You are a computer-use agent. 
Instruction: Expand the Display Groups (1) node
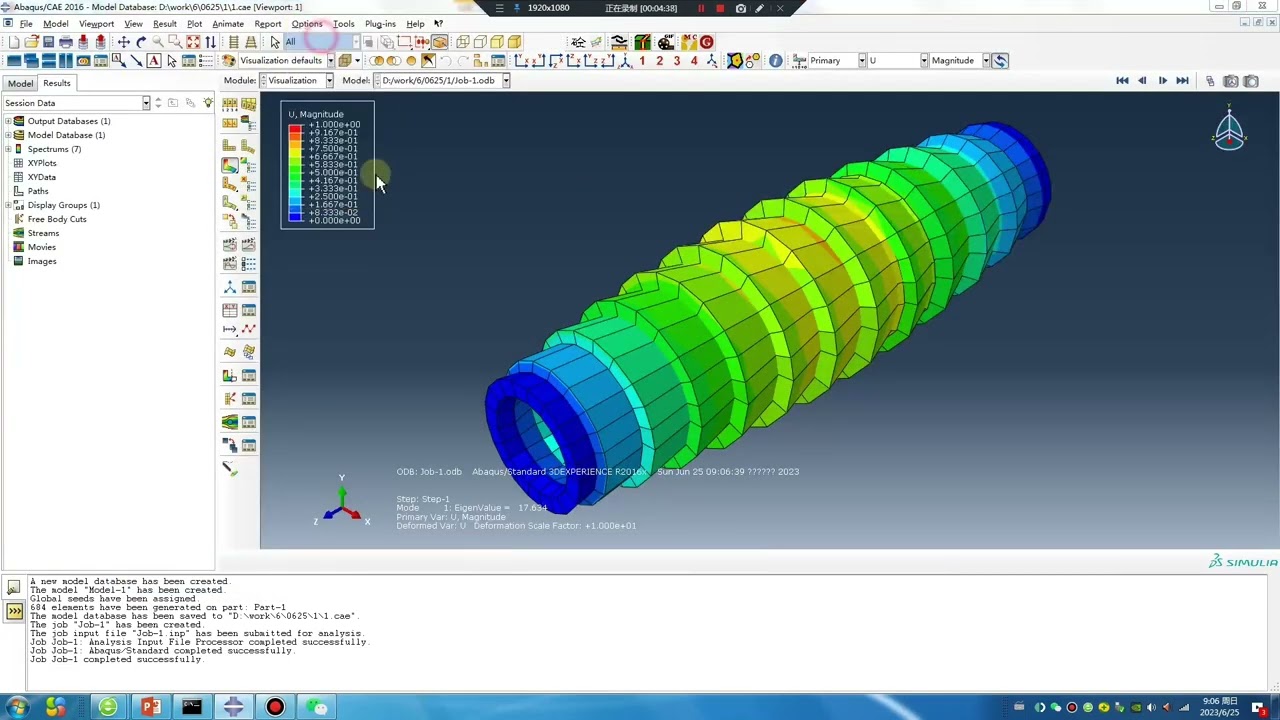[8, 205]
